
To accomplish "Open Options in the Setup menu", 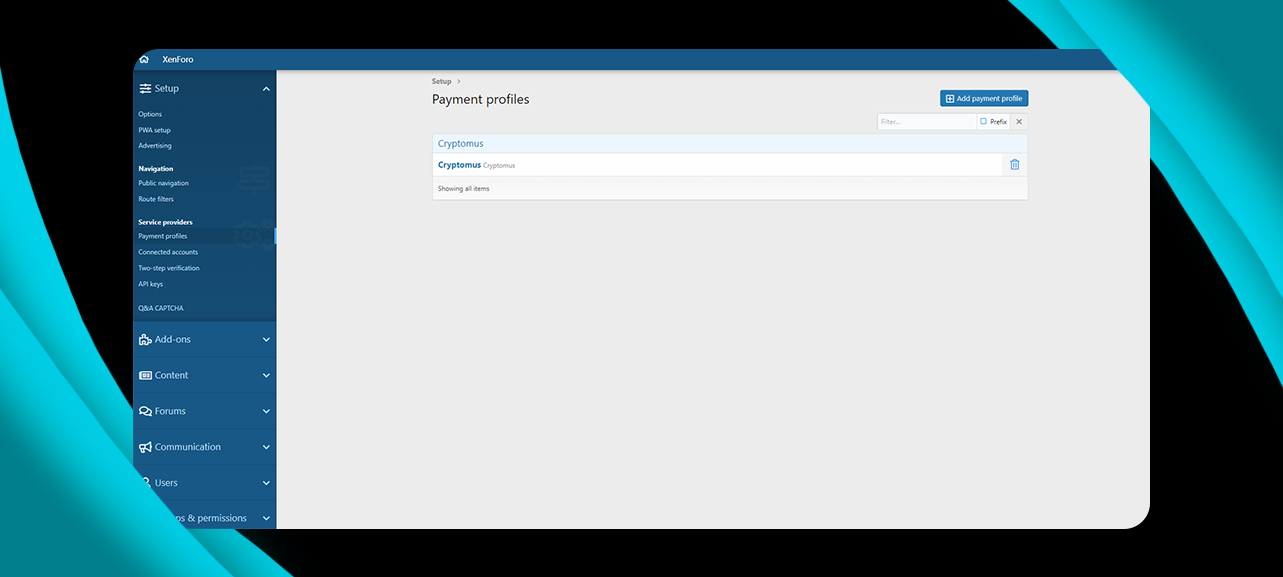I will (x=150, y=114).
